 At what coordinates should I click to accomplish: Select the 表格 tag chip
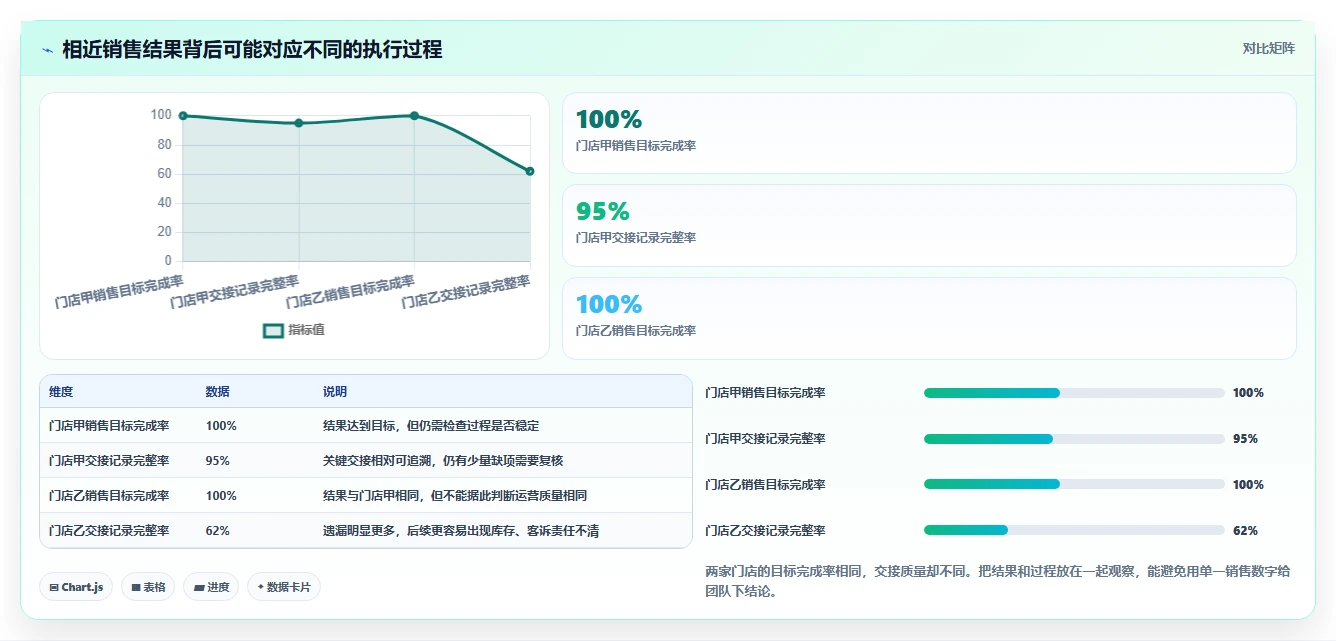(148, 587)
